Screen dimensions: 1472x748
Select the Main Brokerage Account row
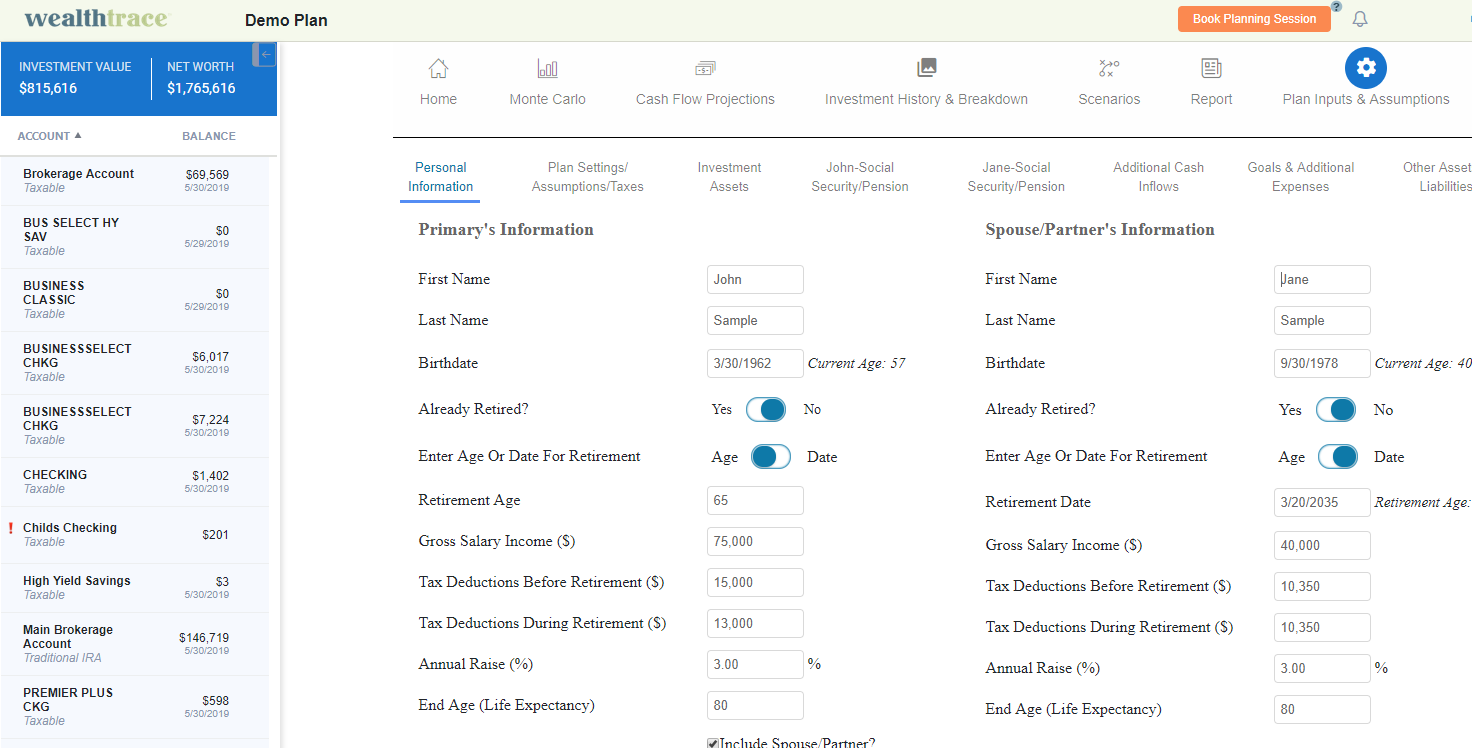[134, 644]
